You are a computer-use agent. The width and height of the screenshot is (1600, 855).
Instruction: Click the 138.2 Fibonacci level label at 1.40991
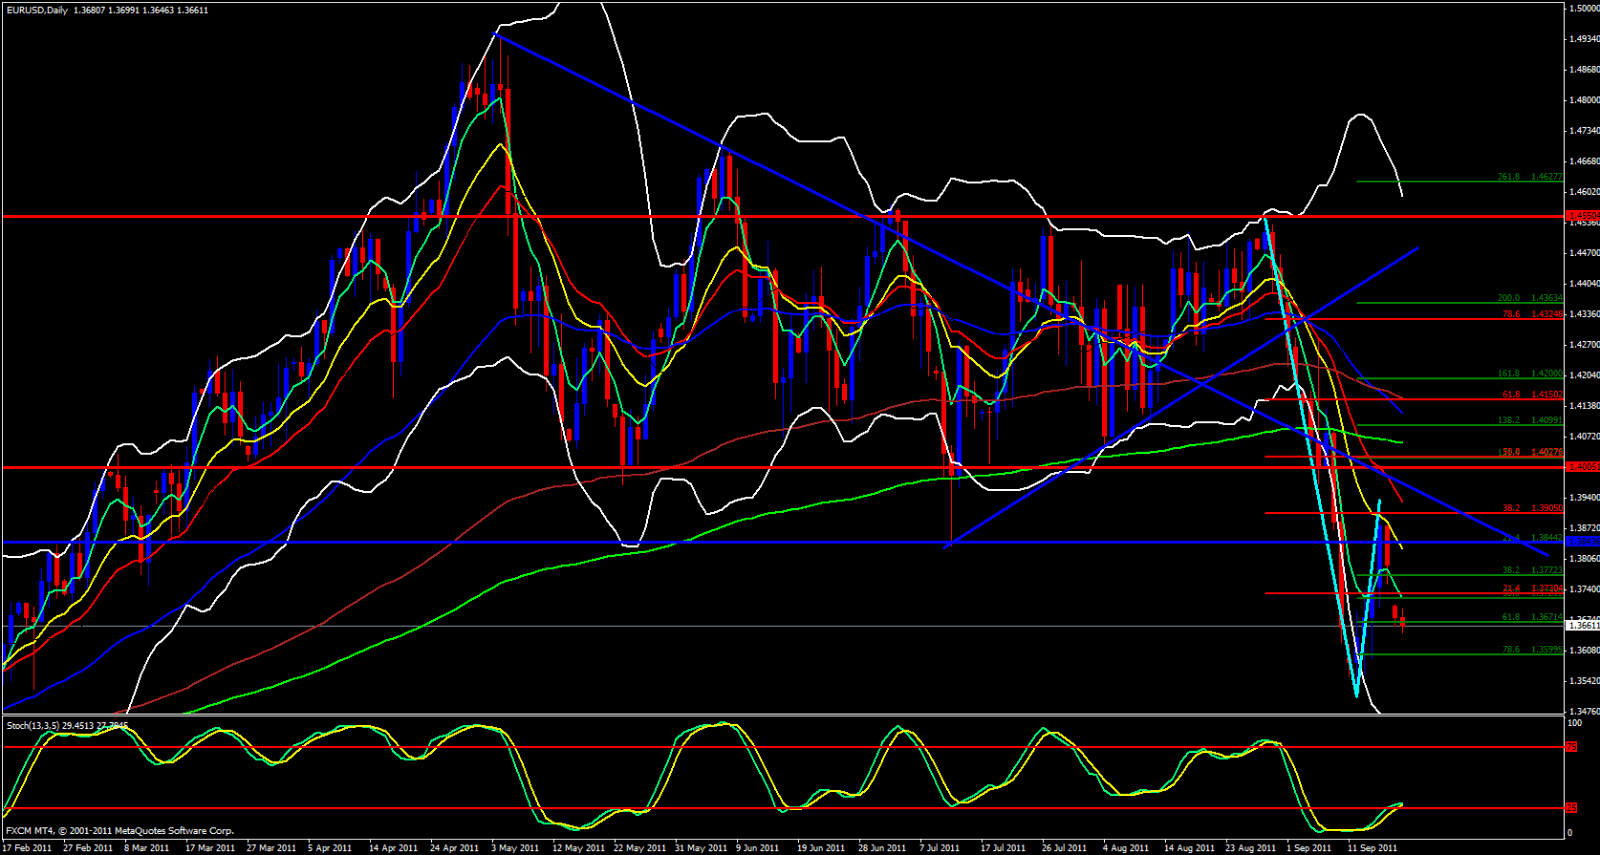coord(1529,421)
